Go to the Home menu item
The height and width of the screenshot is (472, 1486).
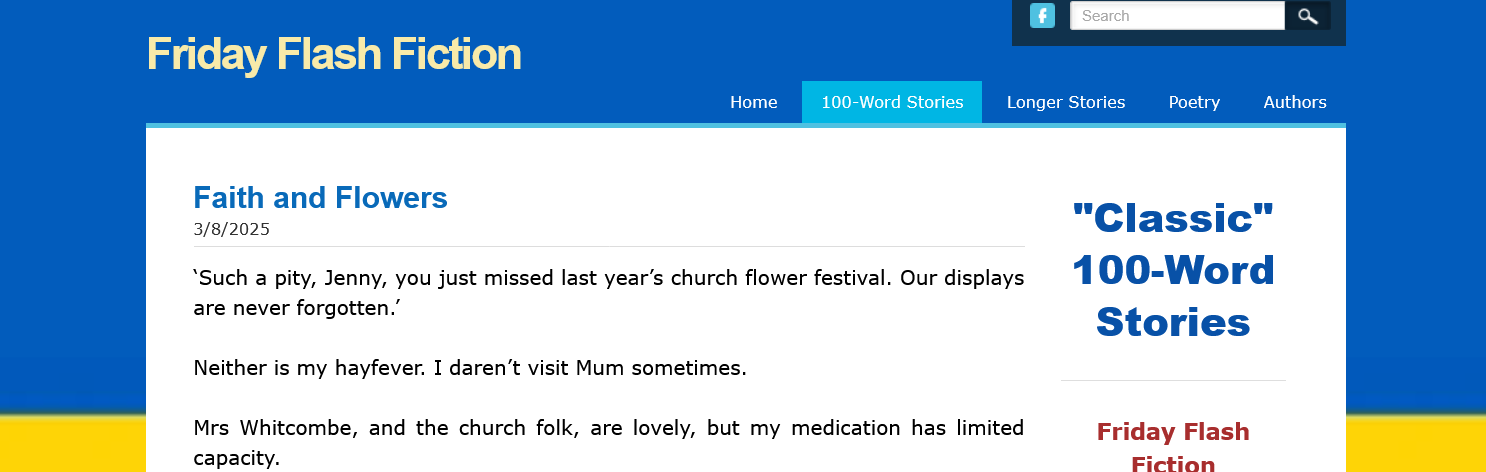coord(753,102)
